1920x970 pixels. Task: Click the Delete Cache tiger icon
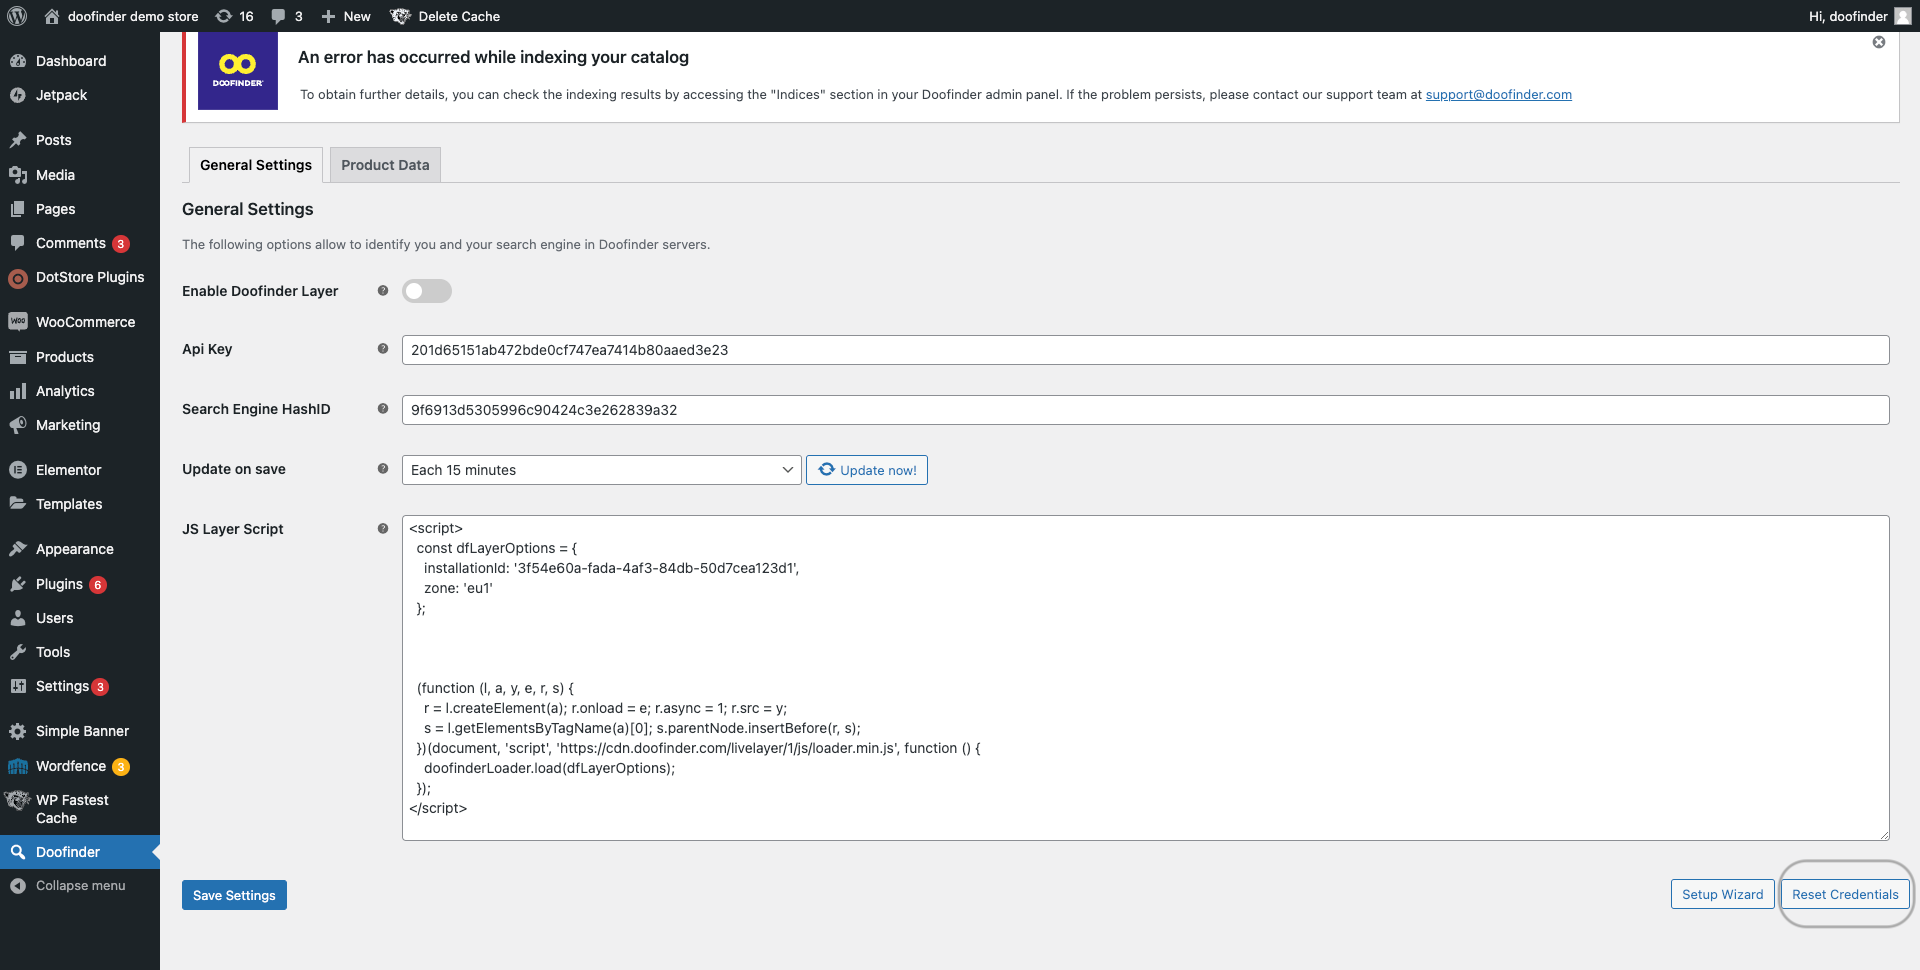tap(400, 16)
